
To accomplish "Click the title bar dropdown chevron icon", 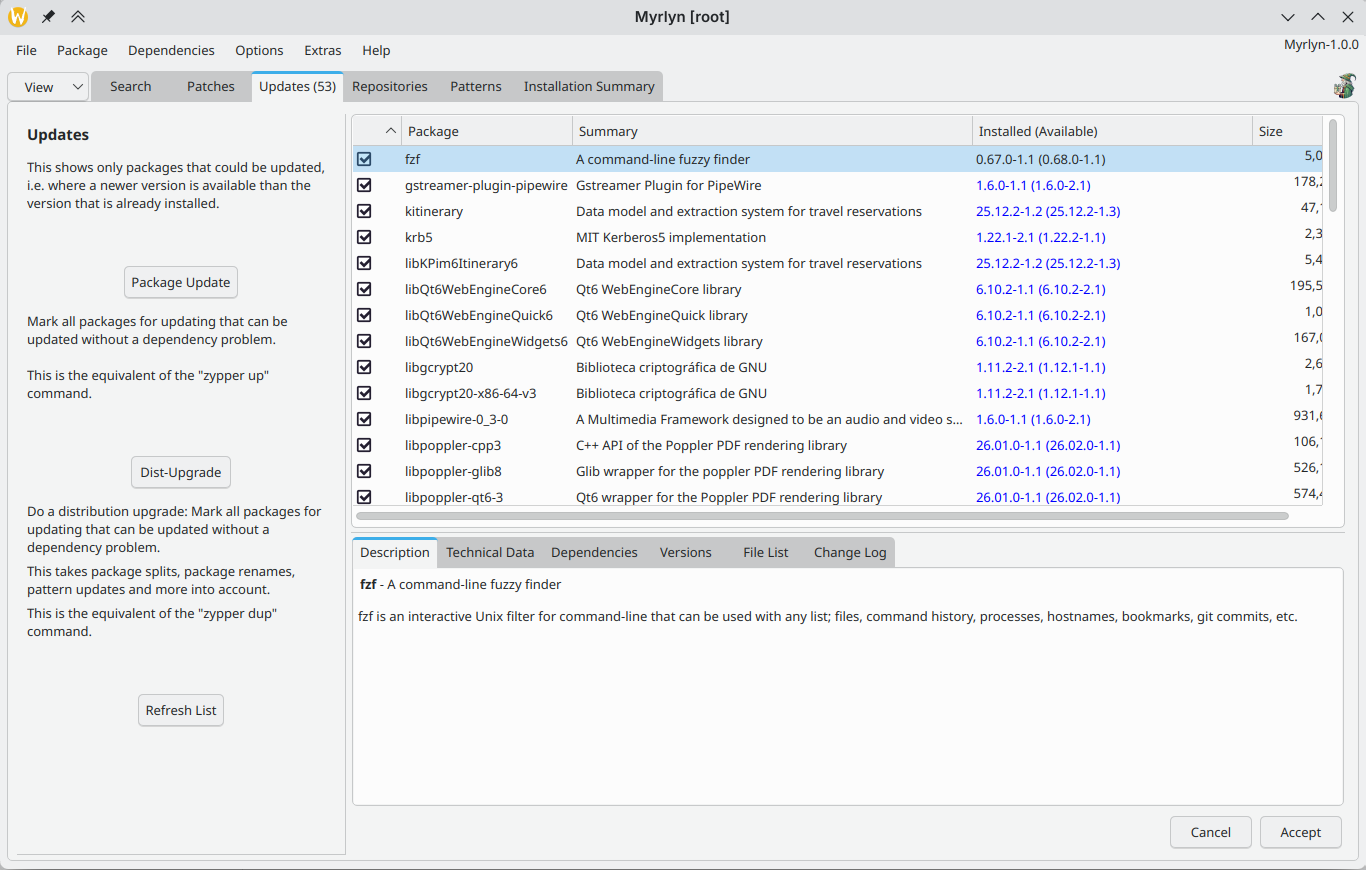I will pyautogui.click(x=1288, y=17).
